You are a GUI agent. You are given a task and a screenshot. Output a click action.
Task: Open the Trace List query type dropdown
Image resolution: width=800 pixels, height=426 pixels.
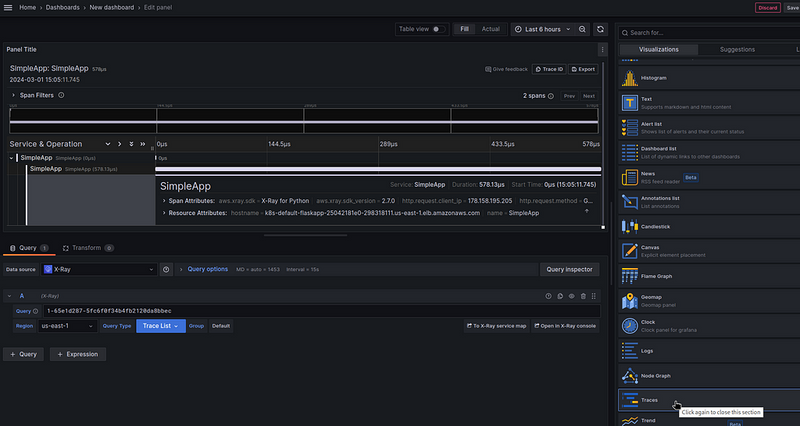point(161,326)
